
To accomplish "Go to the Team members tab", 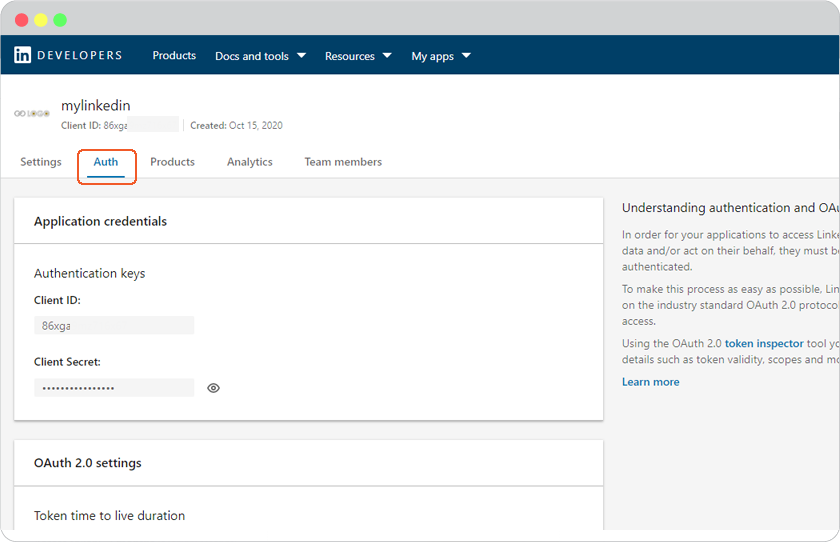I will click(343, 162).
